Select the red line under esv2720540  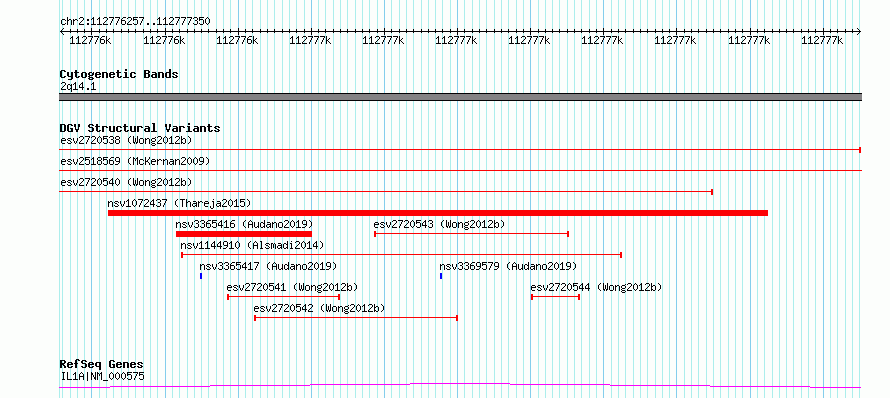[x=386, y=192]
